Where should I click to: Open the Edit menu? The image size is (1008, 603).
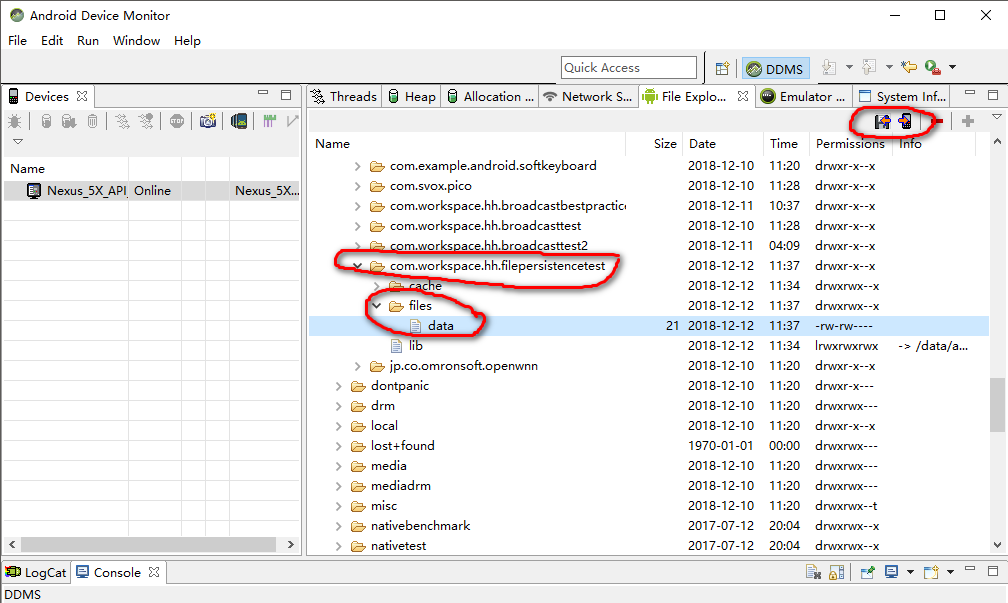tap(52, 40)
